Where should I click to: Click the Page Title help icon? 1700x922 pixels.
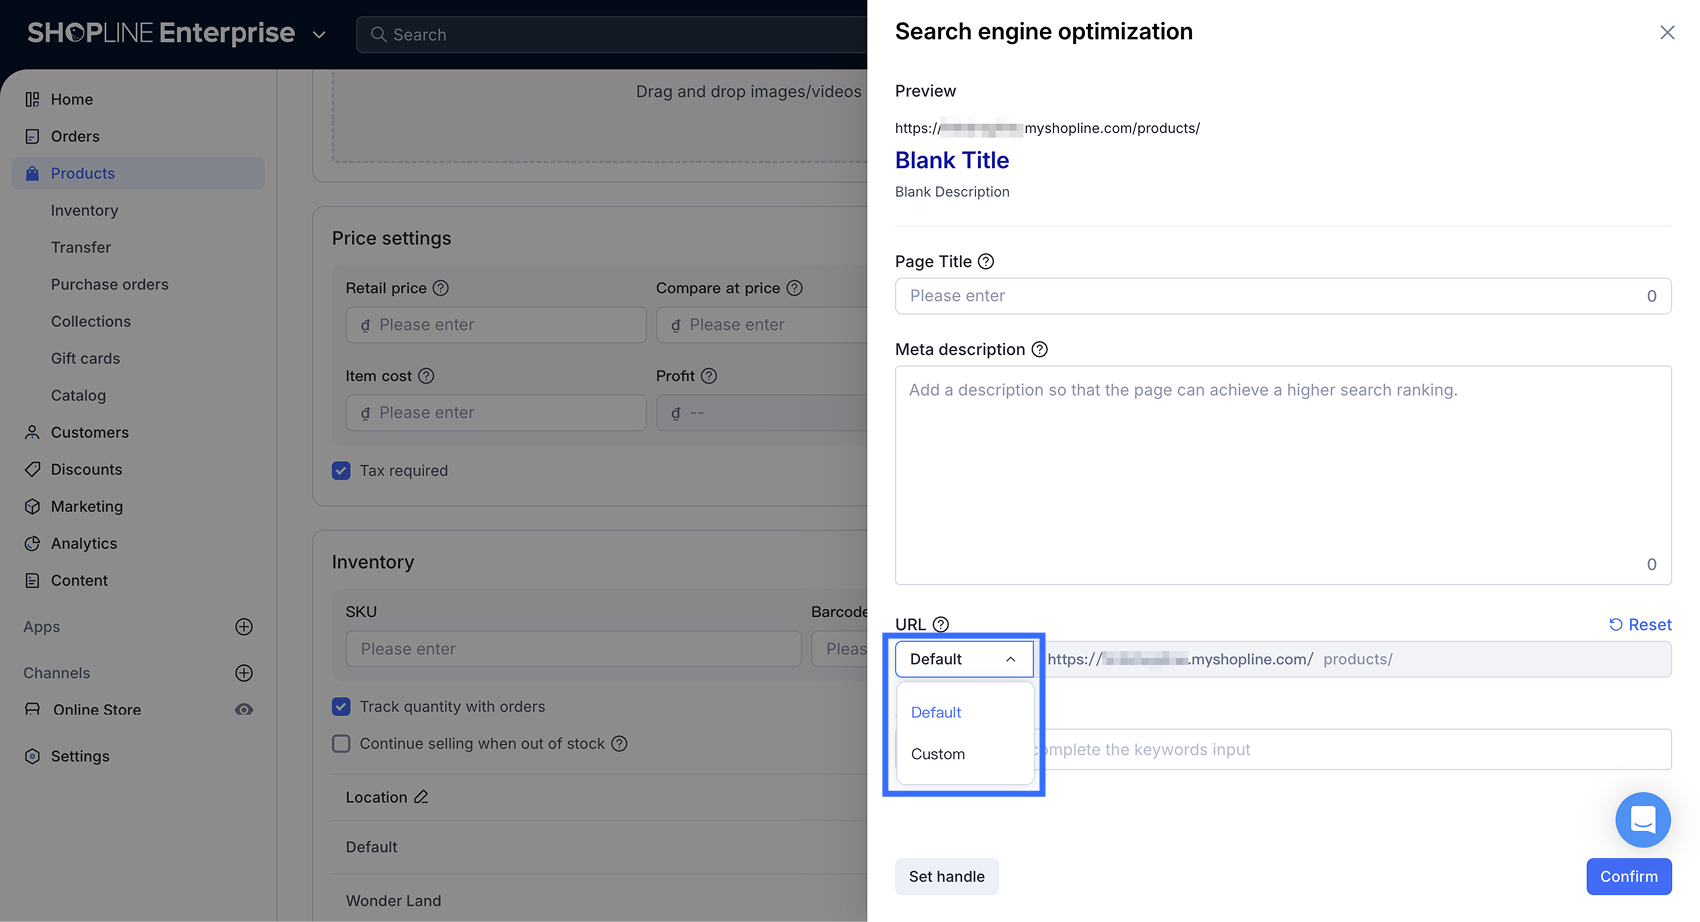click(x=986, y=262)
